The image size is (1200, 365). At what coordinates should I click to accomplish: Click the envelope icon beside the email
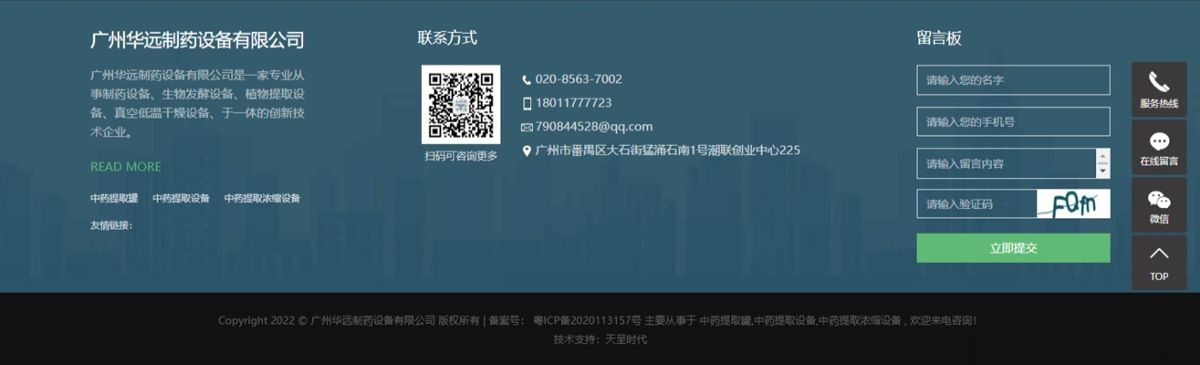point(527,127)
